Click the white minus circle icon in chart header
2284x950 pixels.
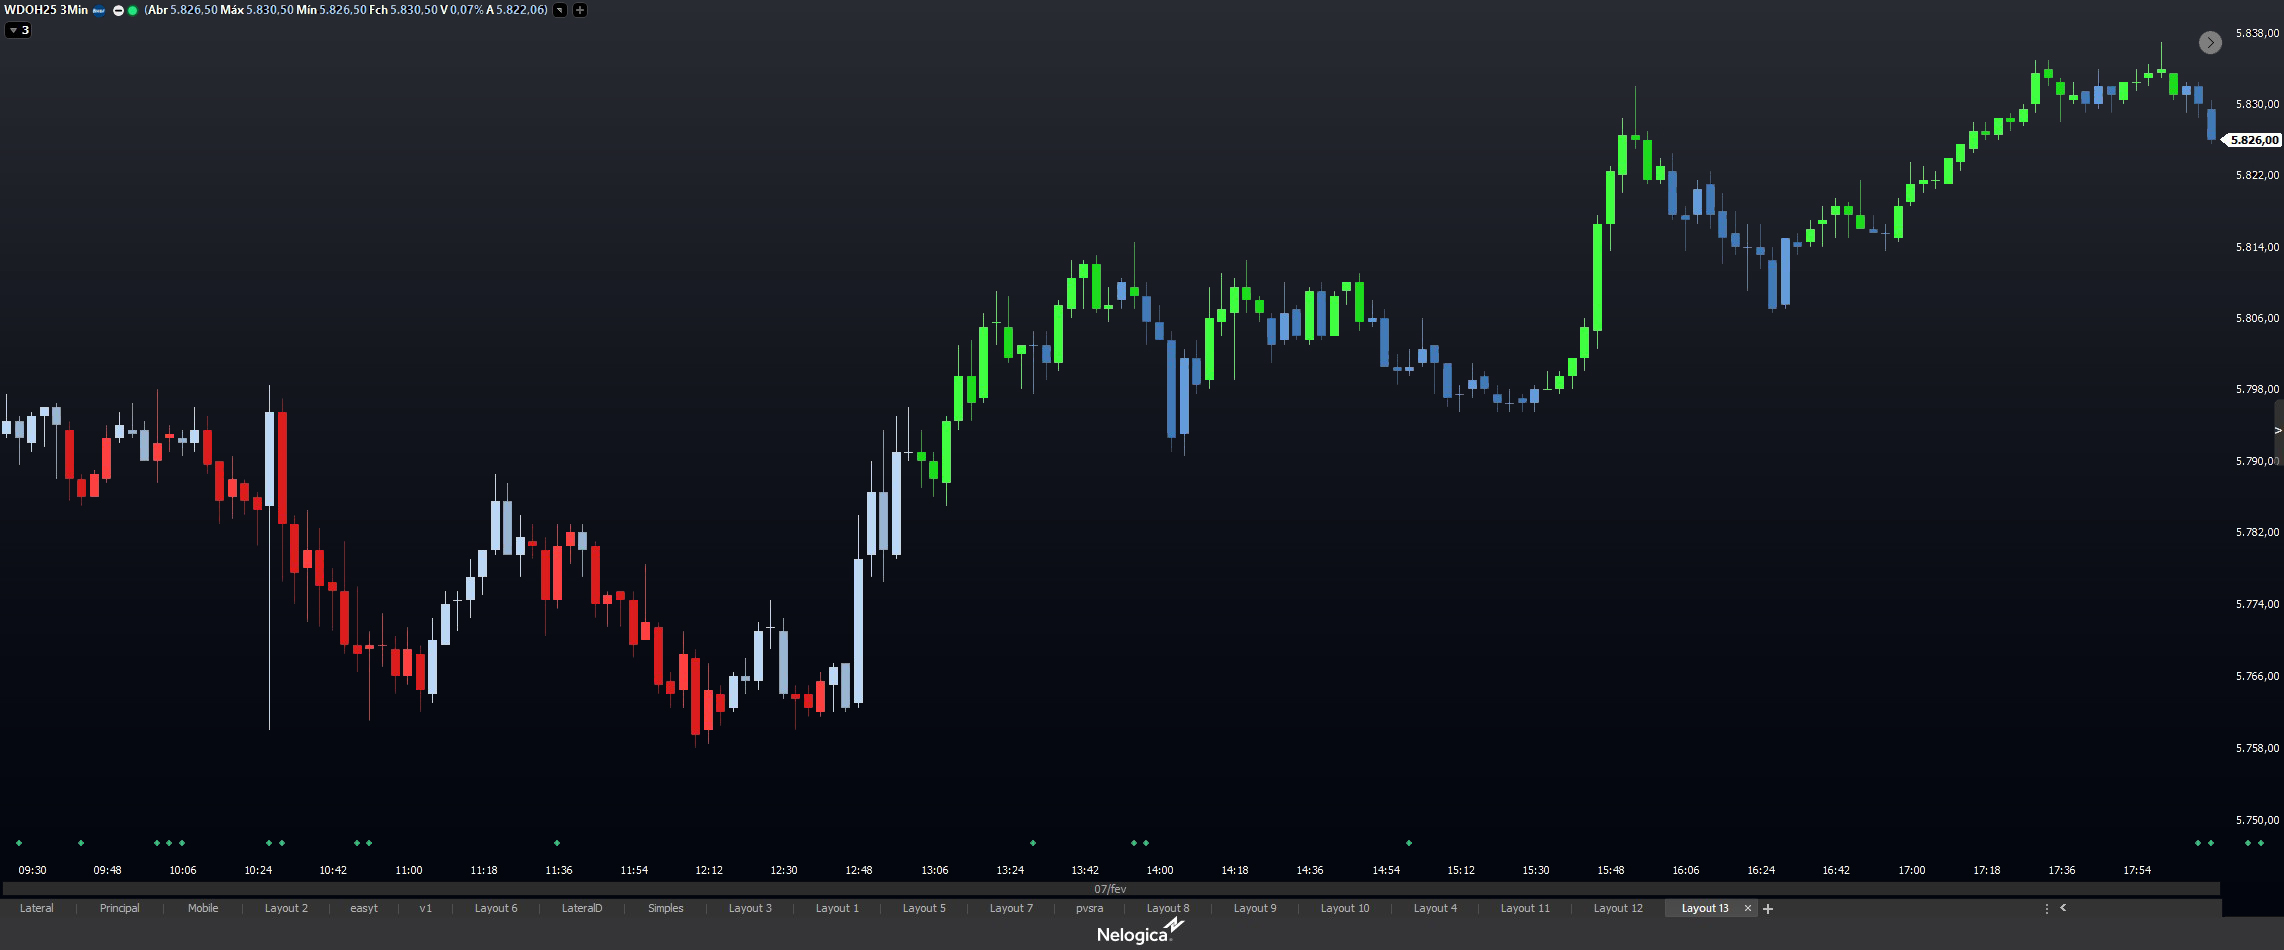[118, 10]
